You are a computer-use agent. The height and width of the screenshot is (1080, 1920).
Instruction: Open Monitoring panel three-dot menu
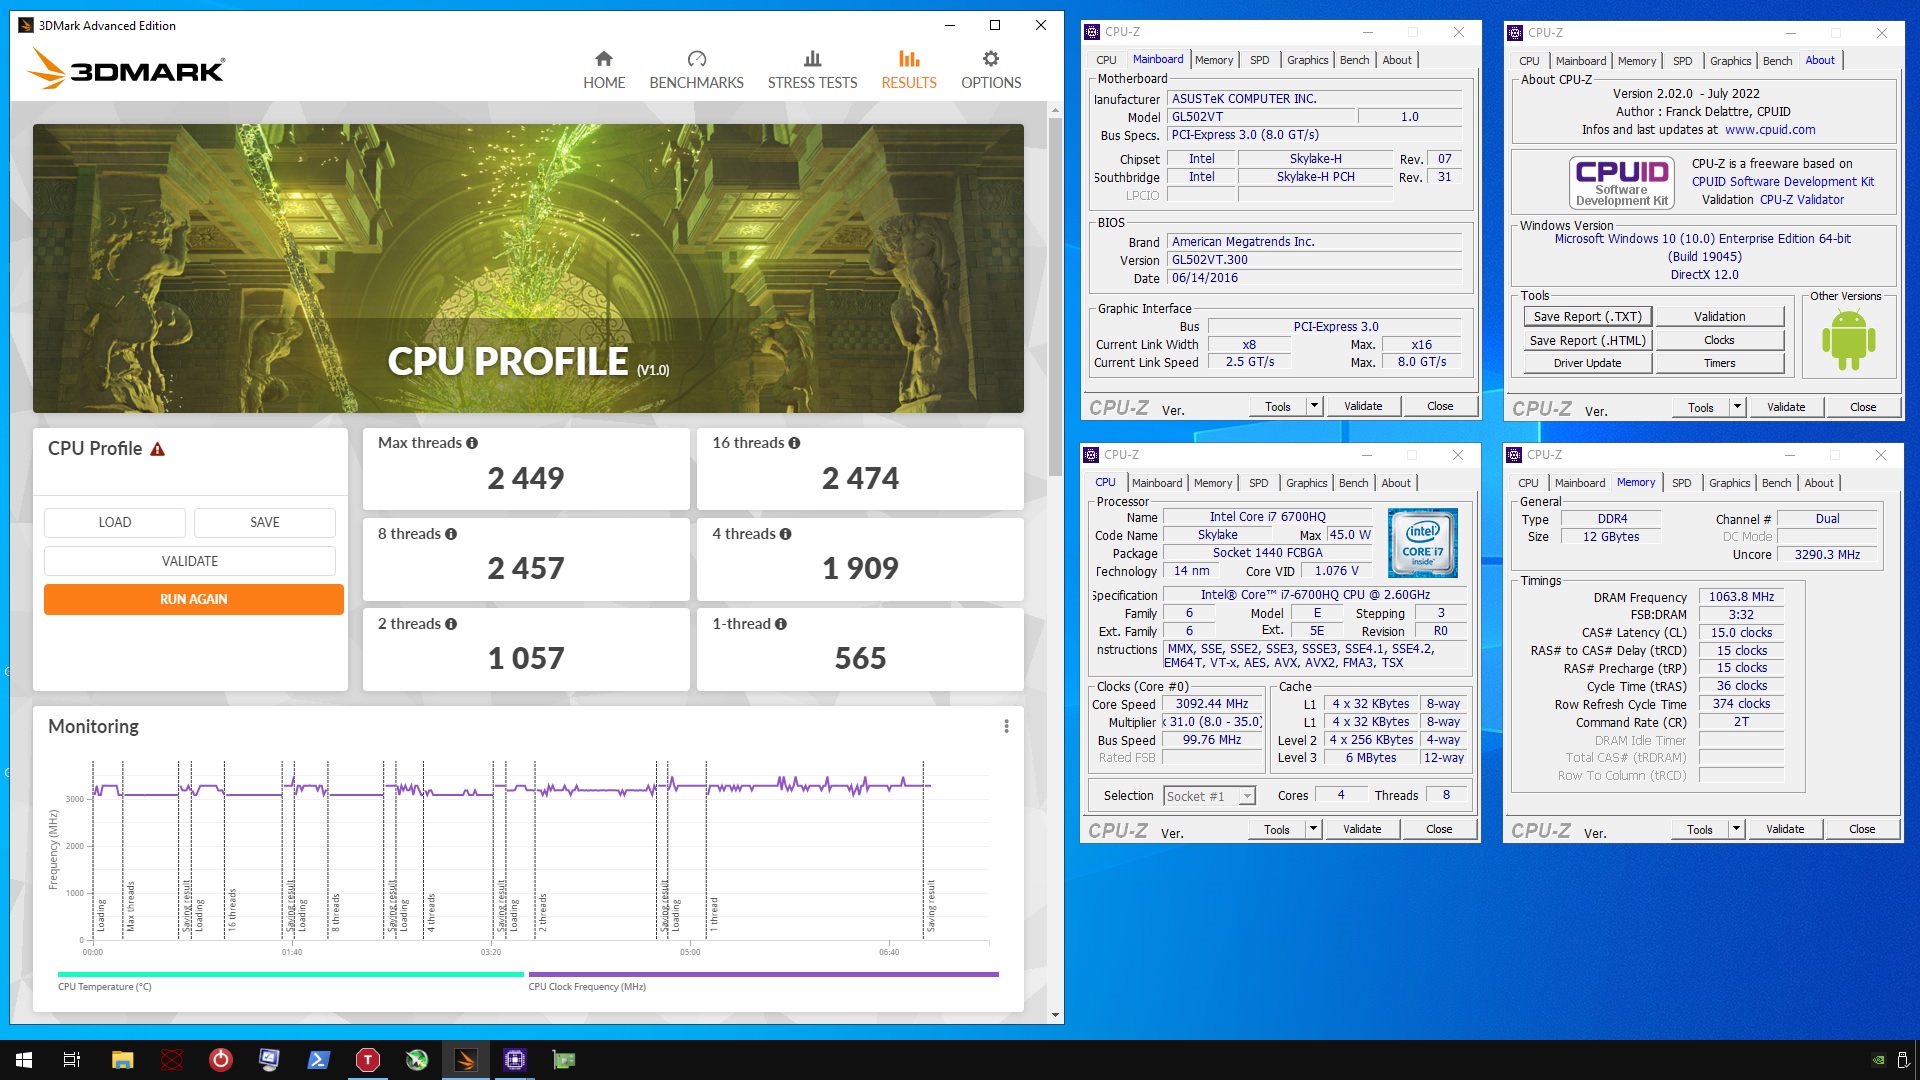coord(1006,726)
